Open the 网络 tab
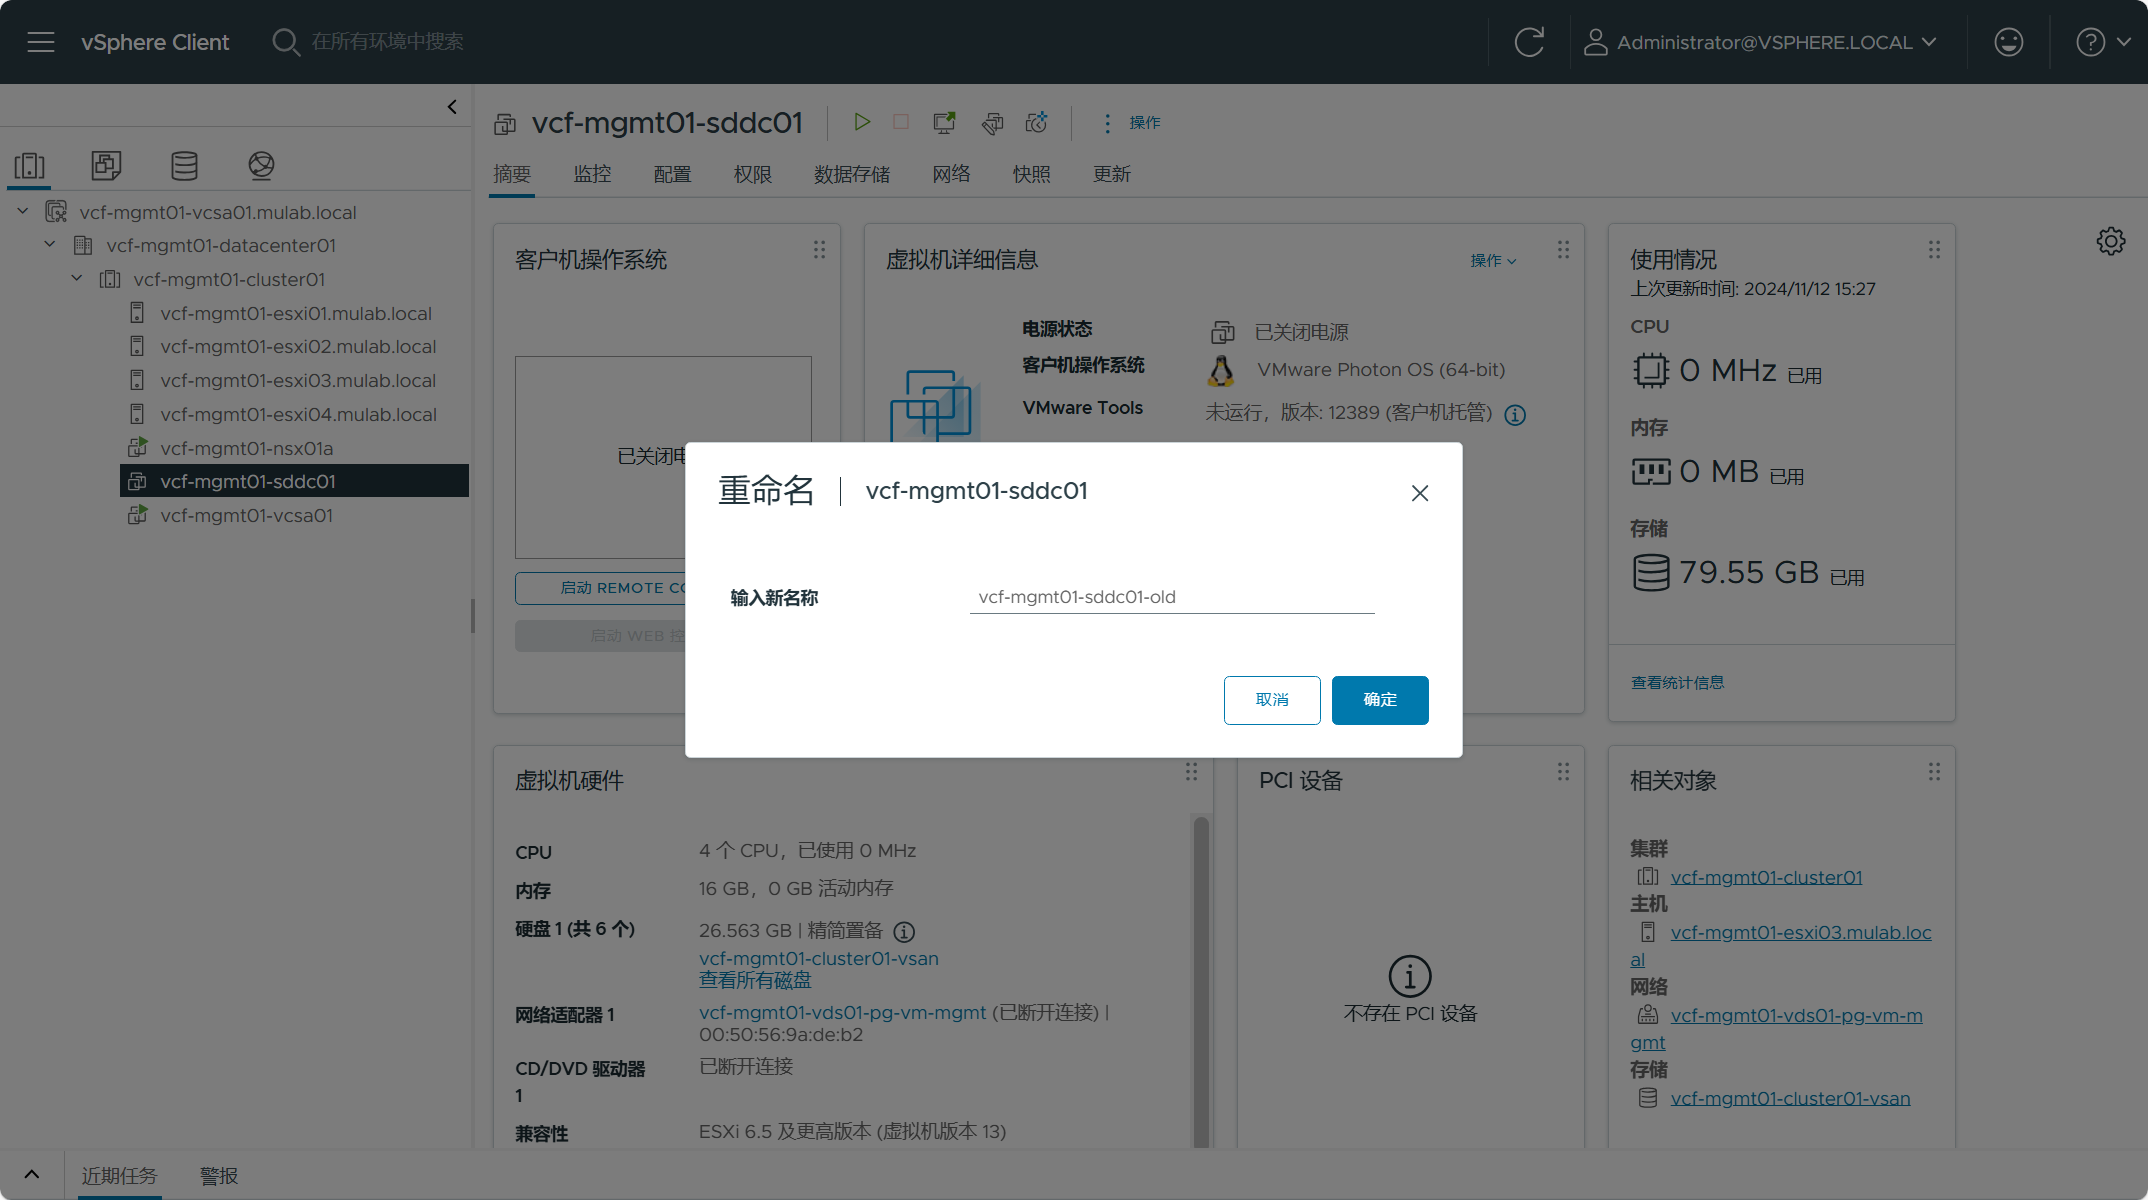Viewport: 2148px width, 1200px height. pos(951,174)
